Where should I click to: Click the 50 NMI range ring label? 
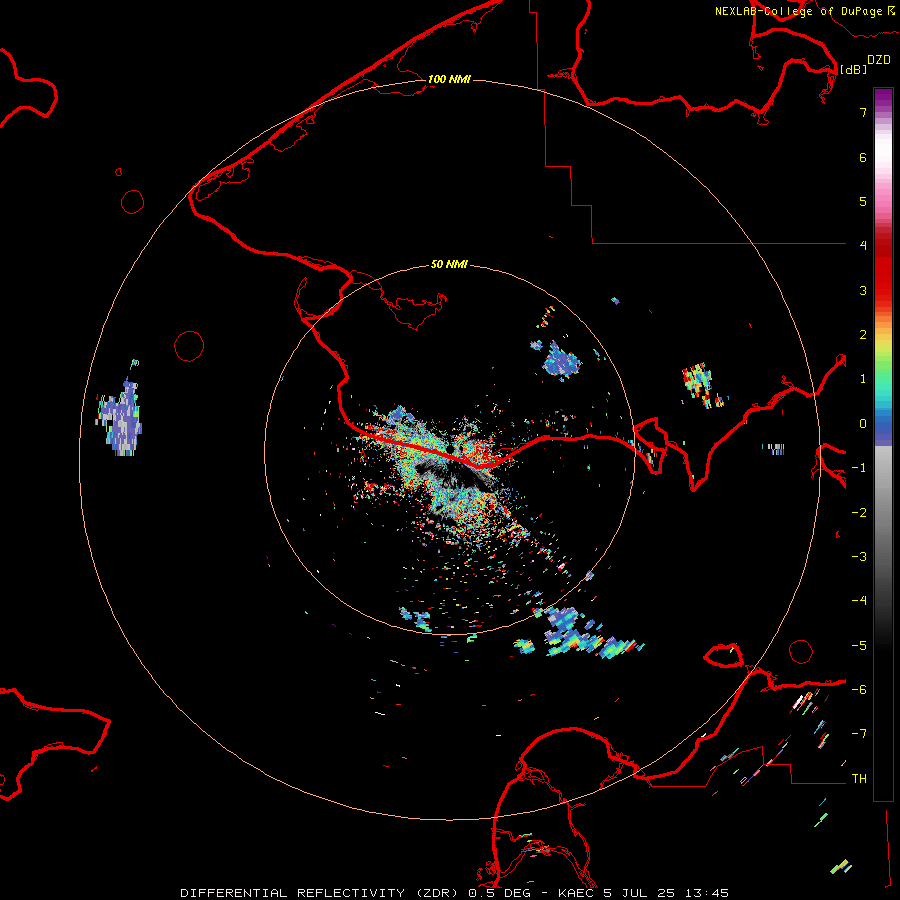click(x=449, y=264)
